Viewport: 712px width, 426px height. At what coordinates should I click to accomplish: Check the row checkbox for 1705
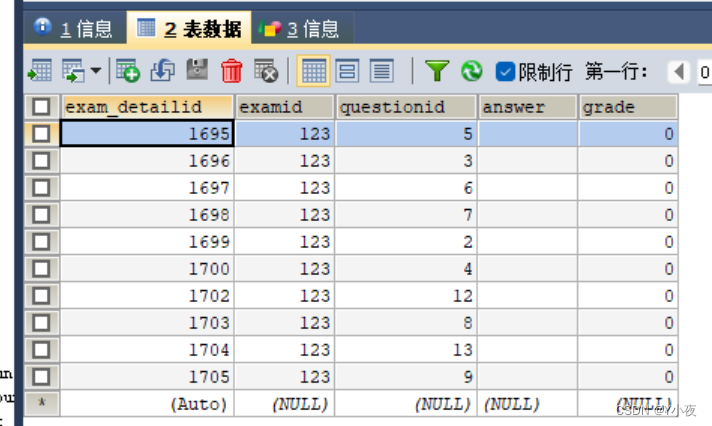pos(41,377)
